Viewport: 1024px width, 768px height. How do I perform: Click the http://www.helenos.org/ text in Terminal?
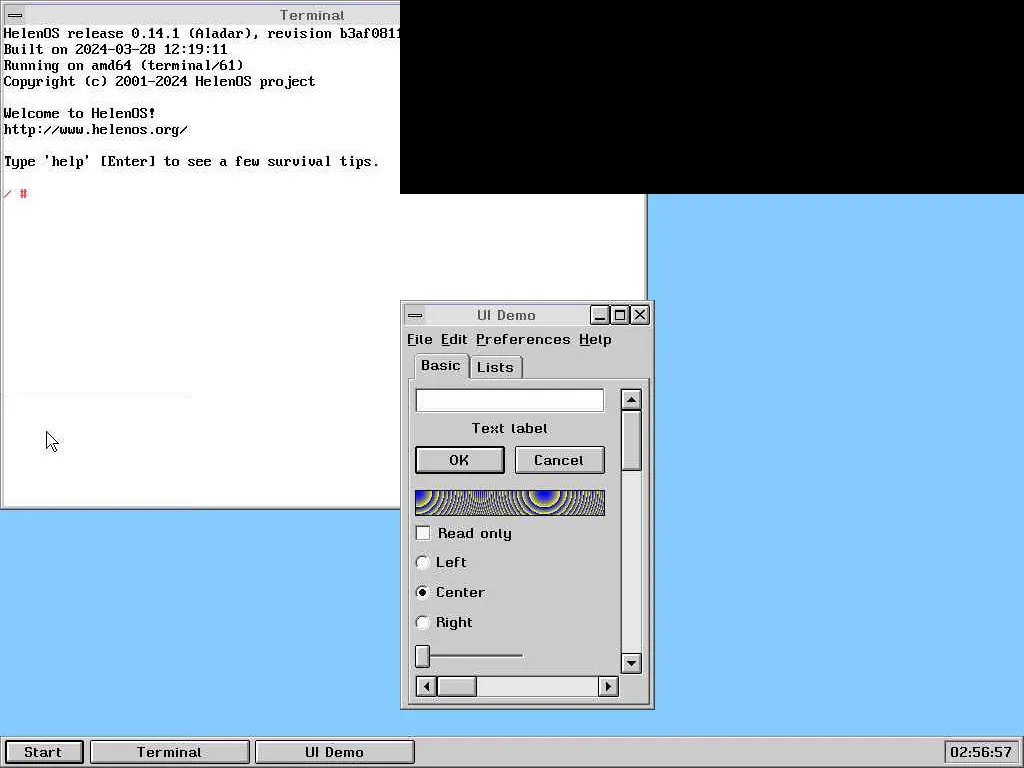point(95,129)
